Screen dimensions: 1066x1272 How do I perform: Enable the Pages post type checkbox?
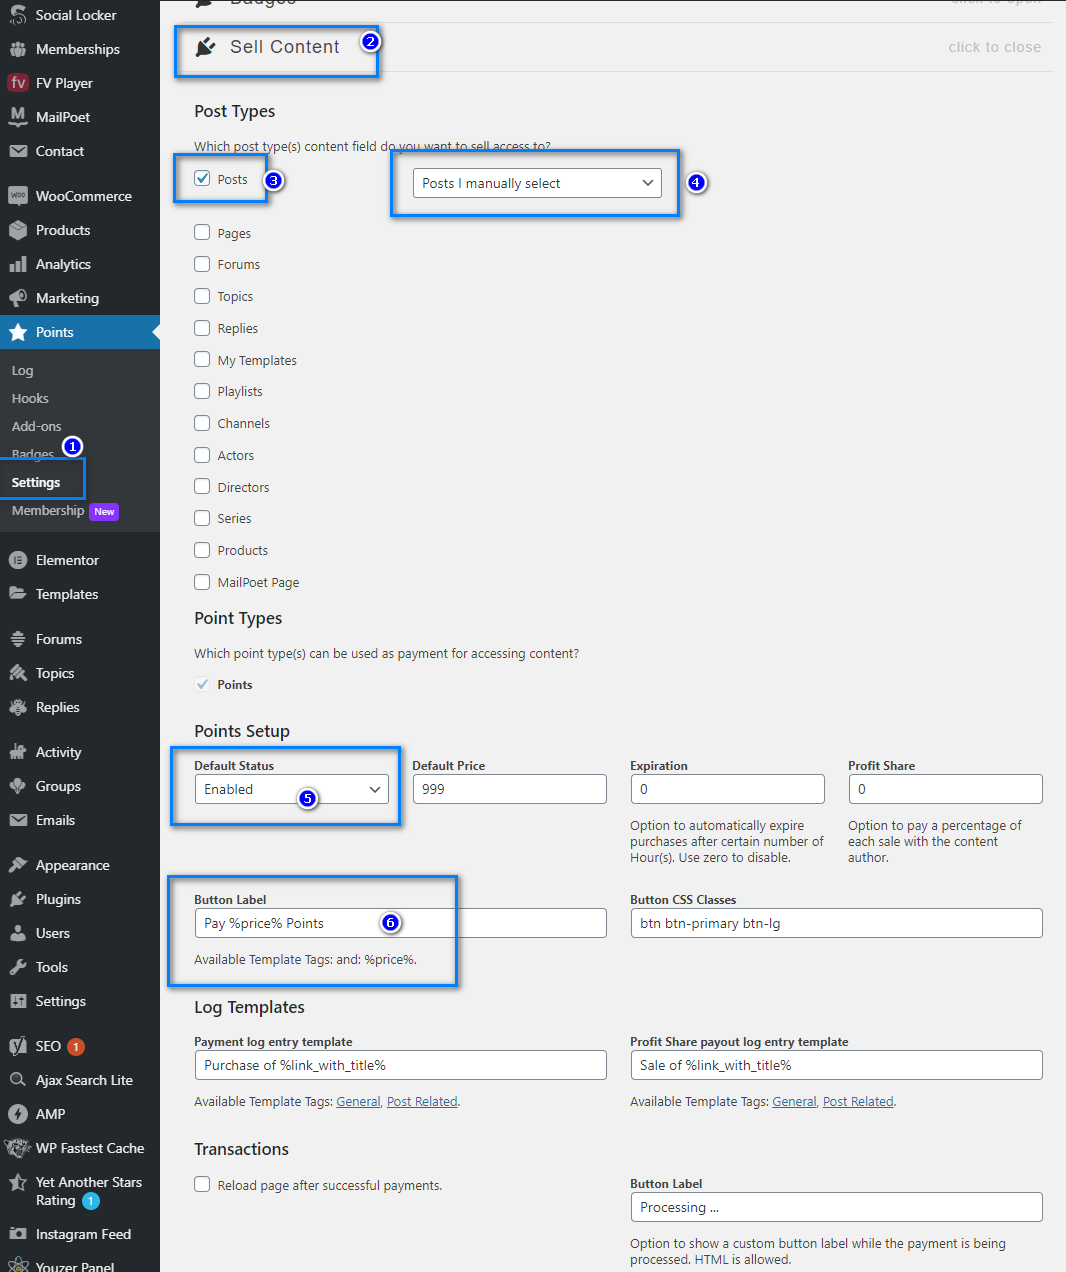[x=202, y=233]
